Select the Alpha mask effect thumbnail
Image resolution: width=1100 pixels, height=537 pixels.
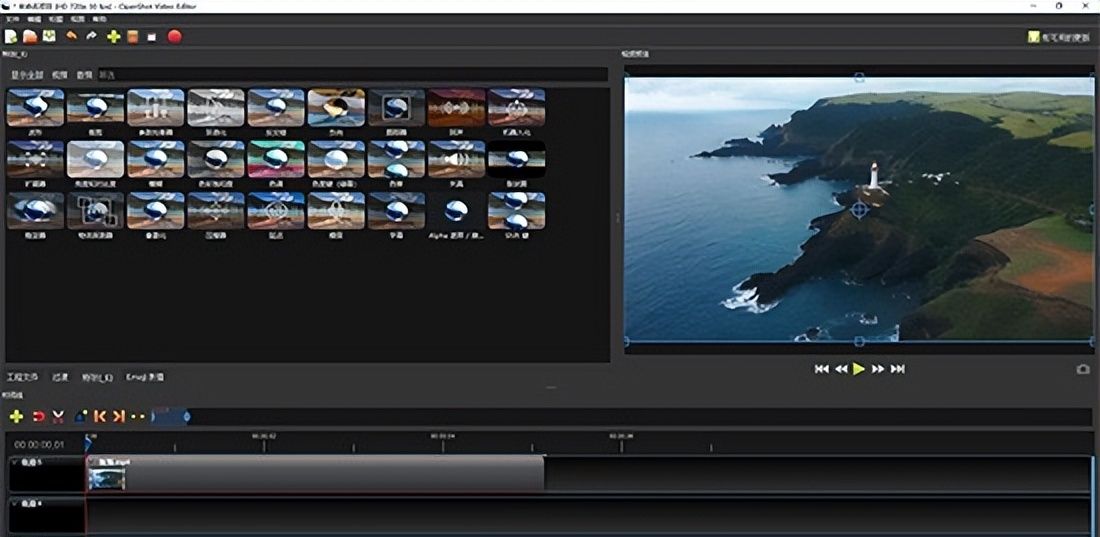click(x=457, y=211)
